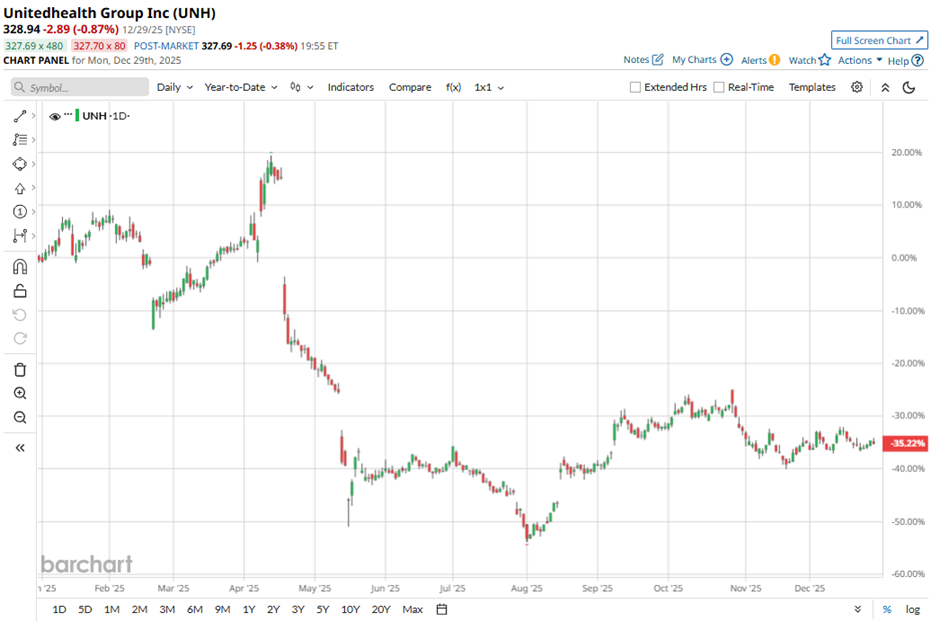This screenshot has width=940, height=631.
Task: Open the Notes editor
Action: [x=643, y=59]
